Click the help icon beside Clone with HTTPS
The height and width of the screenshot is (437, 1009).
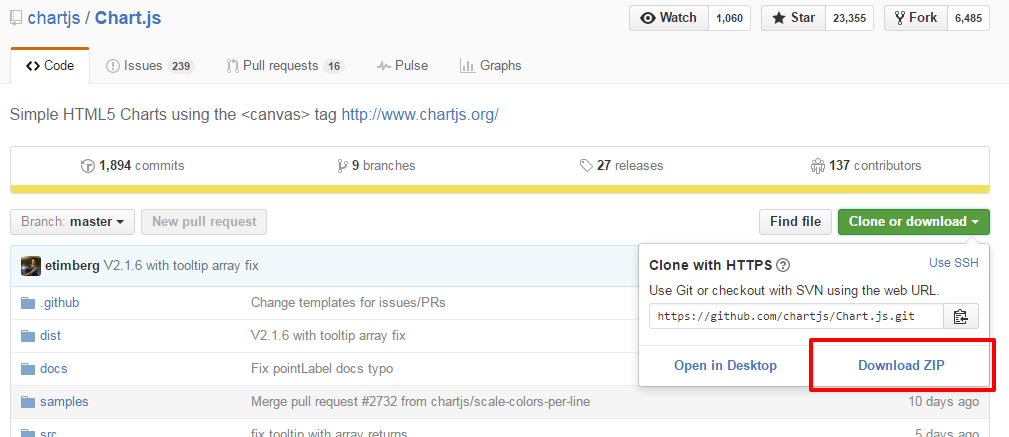point(783,265)
